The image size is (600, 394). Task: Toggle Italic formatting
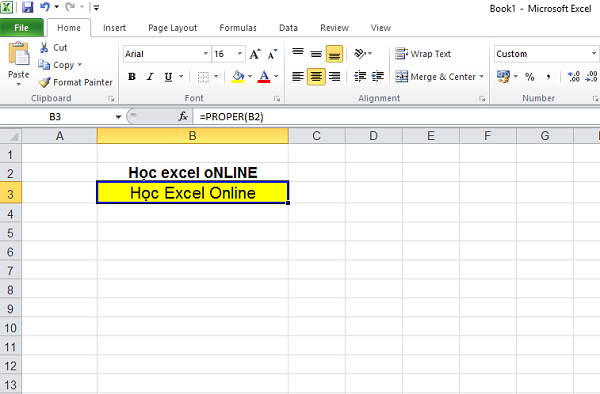[x=150, y=77]
